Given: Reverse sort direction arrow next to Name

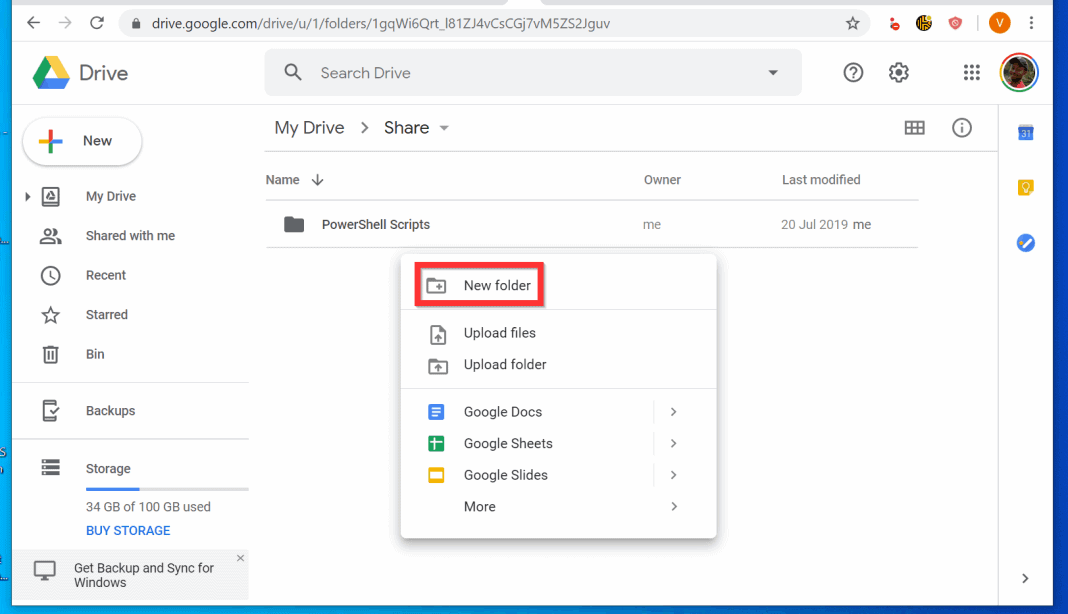Looking at the screenshot, I should pos(317,180).
